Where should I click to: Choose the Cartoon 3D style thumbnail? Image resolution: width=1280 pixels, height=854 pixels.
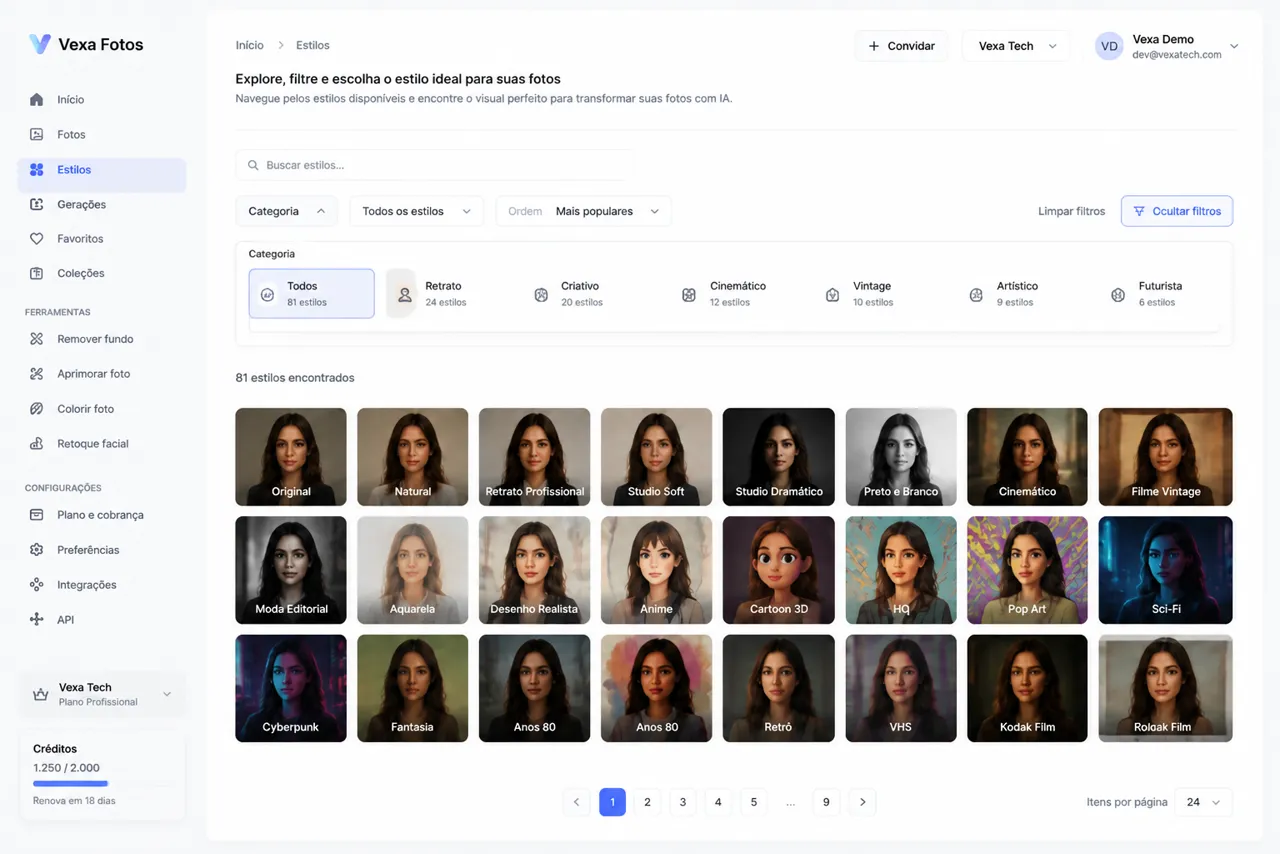click(x=778, y=570)
